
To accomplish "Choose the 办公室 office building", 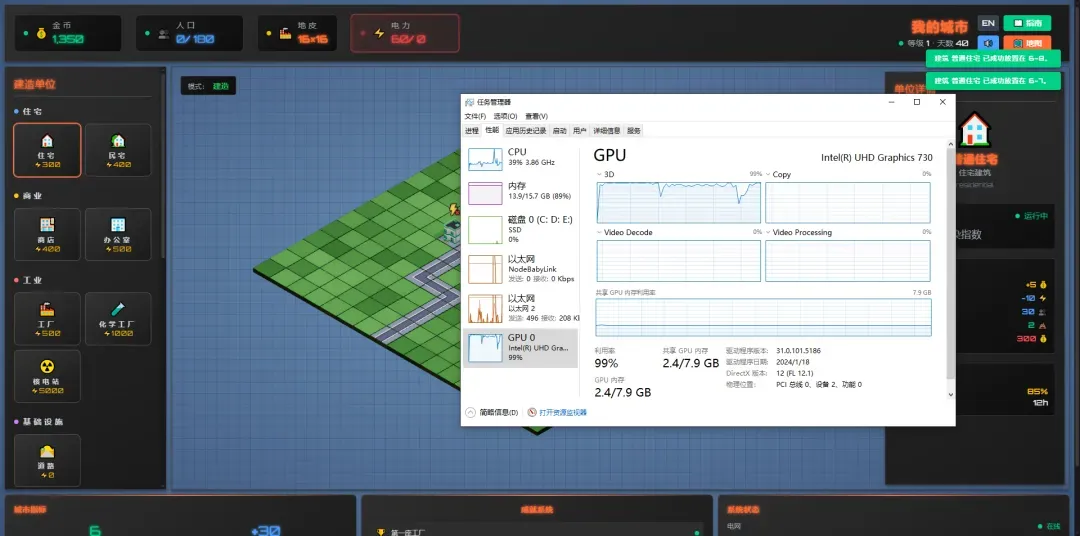I will [x=118, y=233].
